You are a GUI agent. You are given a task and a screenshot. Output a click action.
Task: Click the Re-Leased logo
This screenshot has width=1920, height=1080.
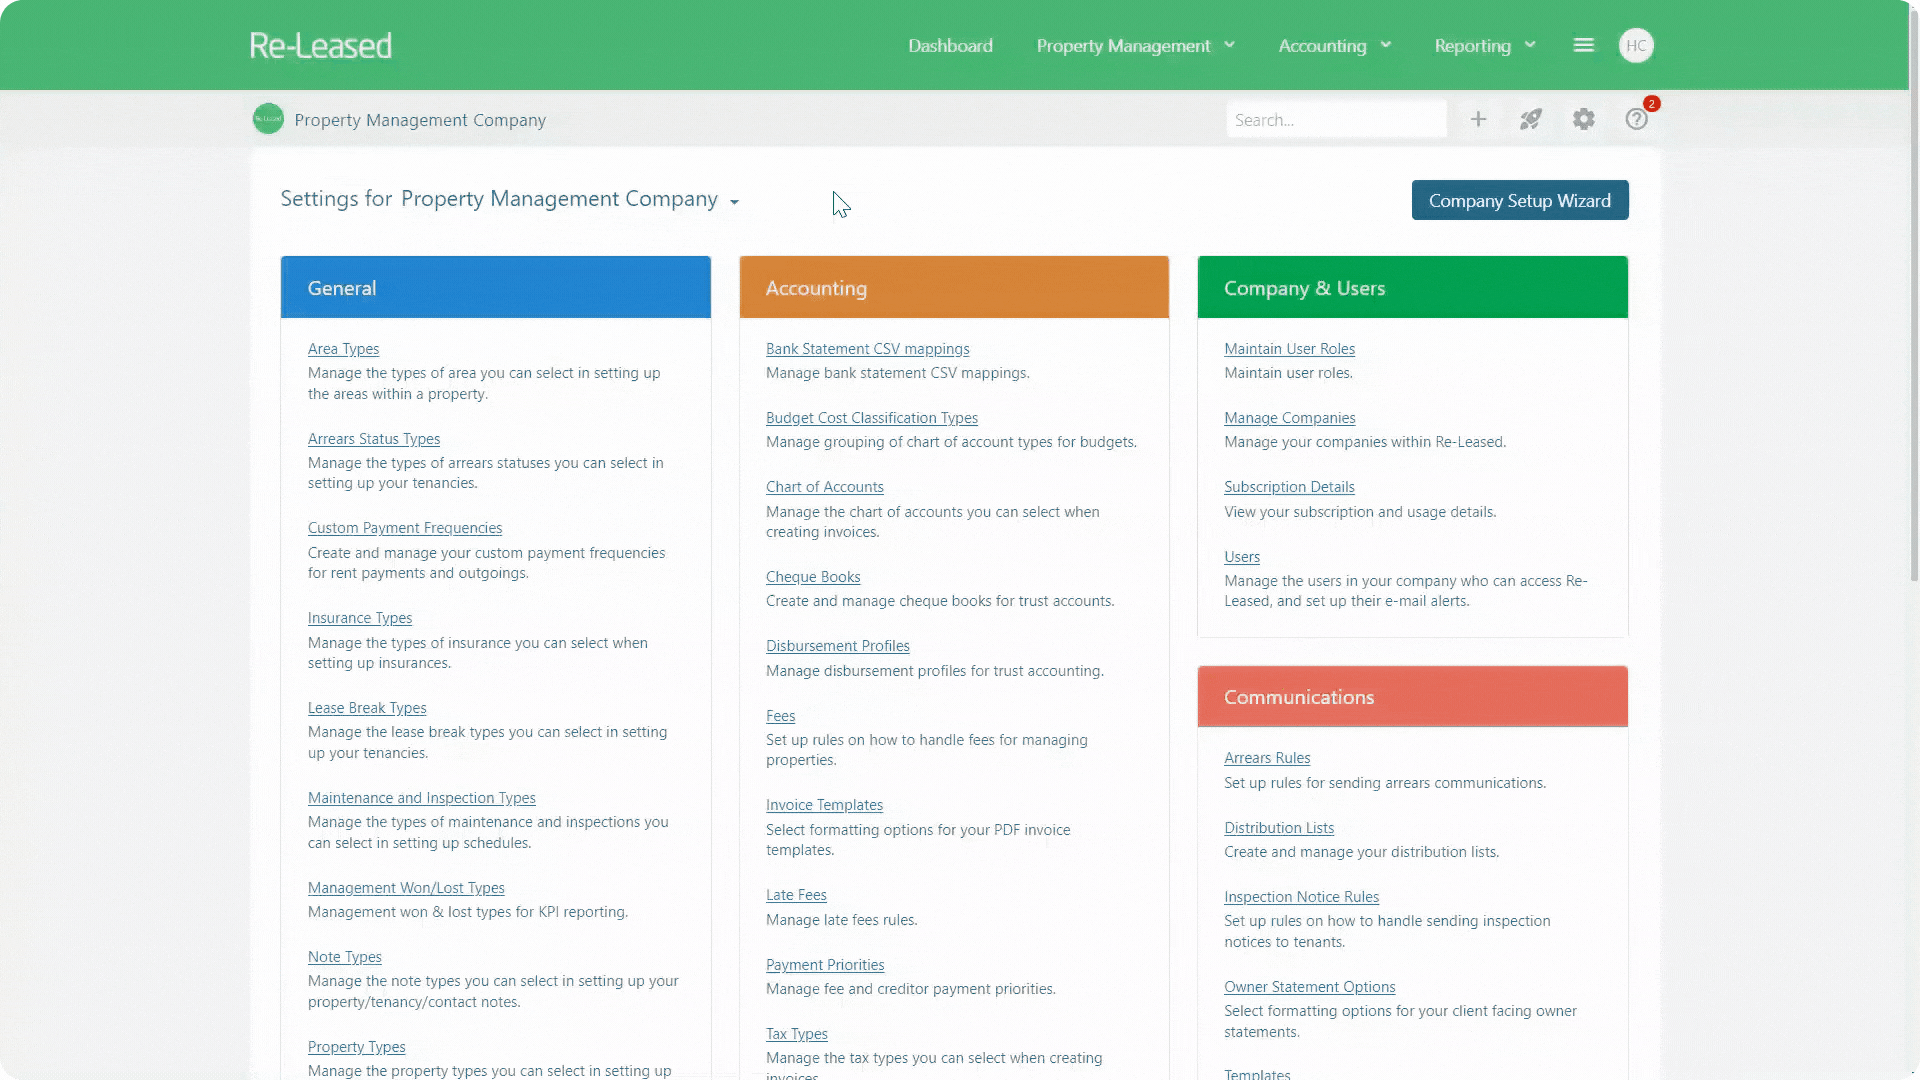click(x=320, y=45)
